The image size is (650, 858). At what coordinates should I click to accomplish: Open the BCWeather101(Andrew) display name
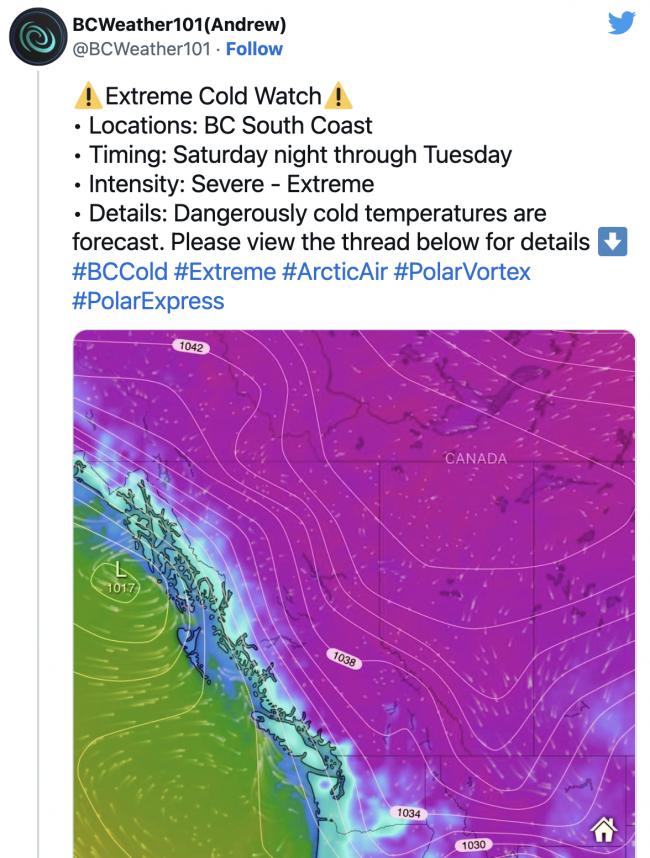179,24
